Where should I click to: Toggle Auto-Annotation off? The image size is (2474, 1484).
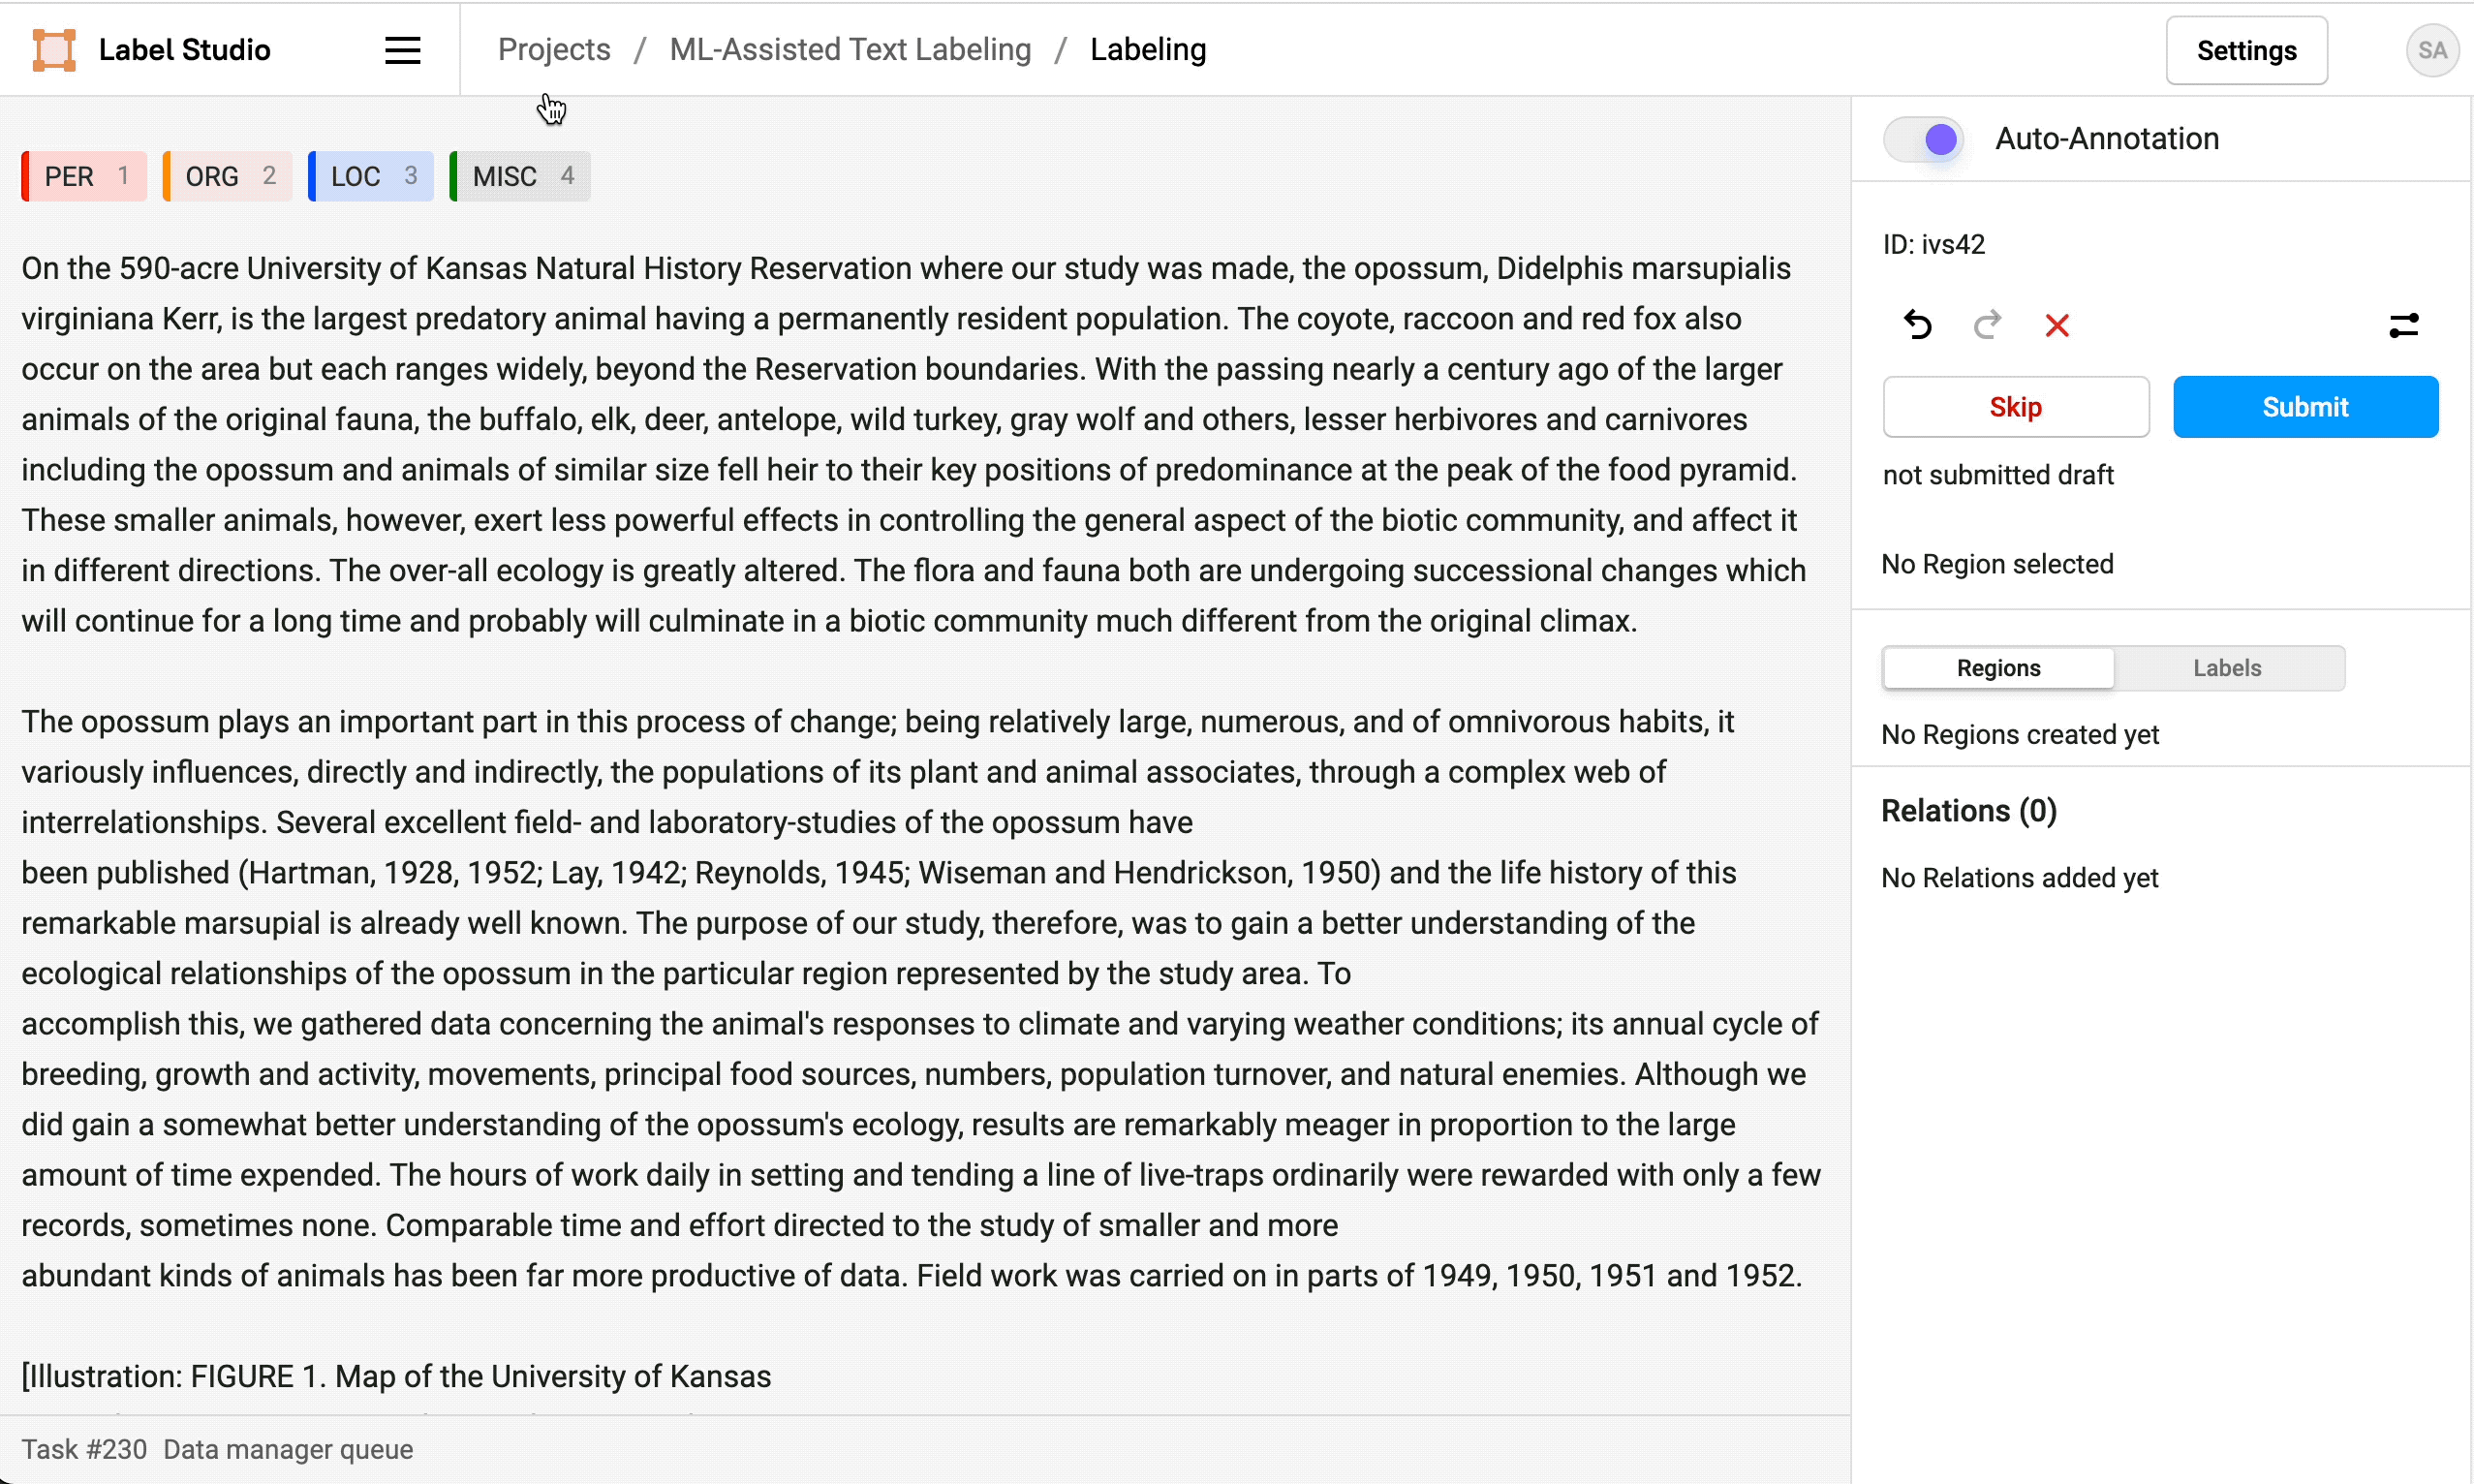coord(1922,139)
